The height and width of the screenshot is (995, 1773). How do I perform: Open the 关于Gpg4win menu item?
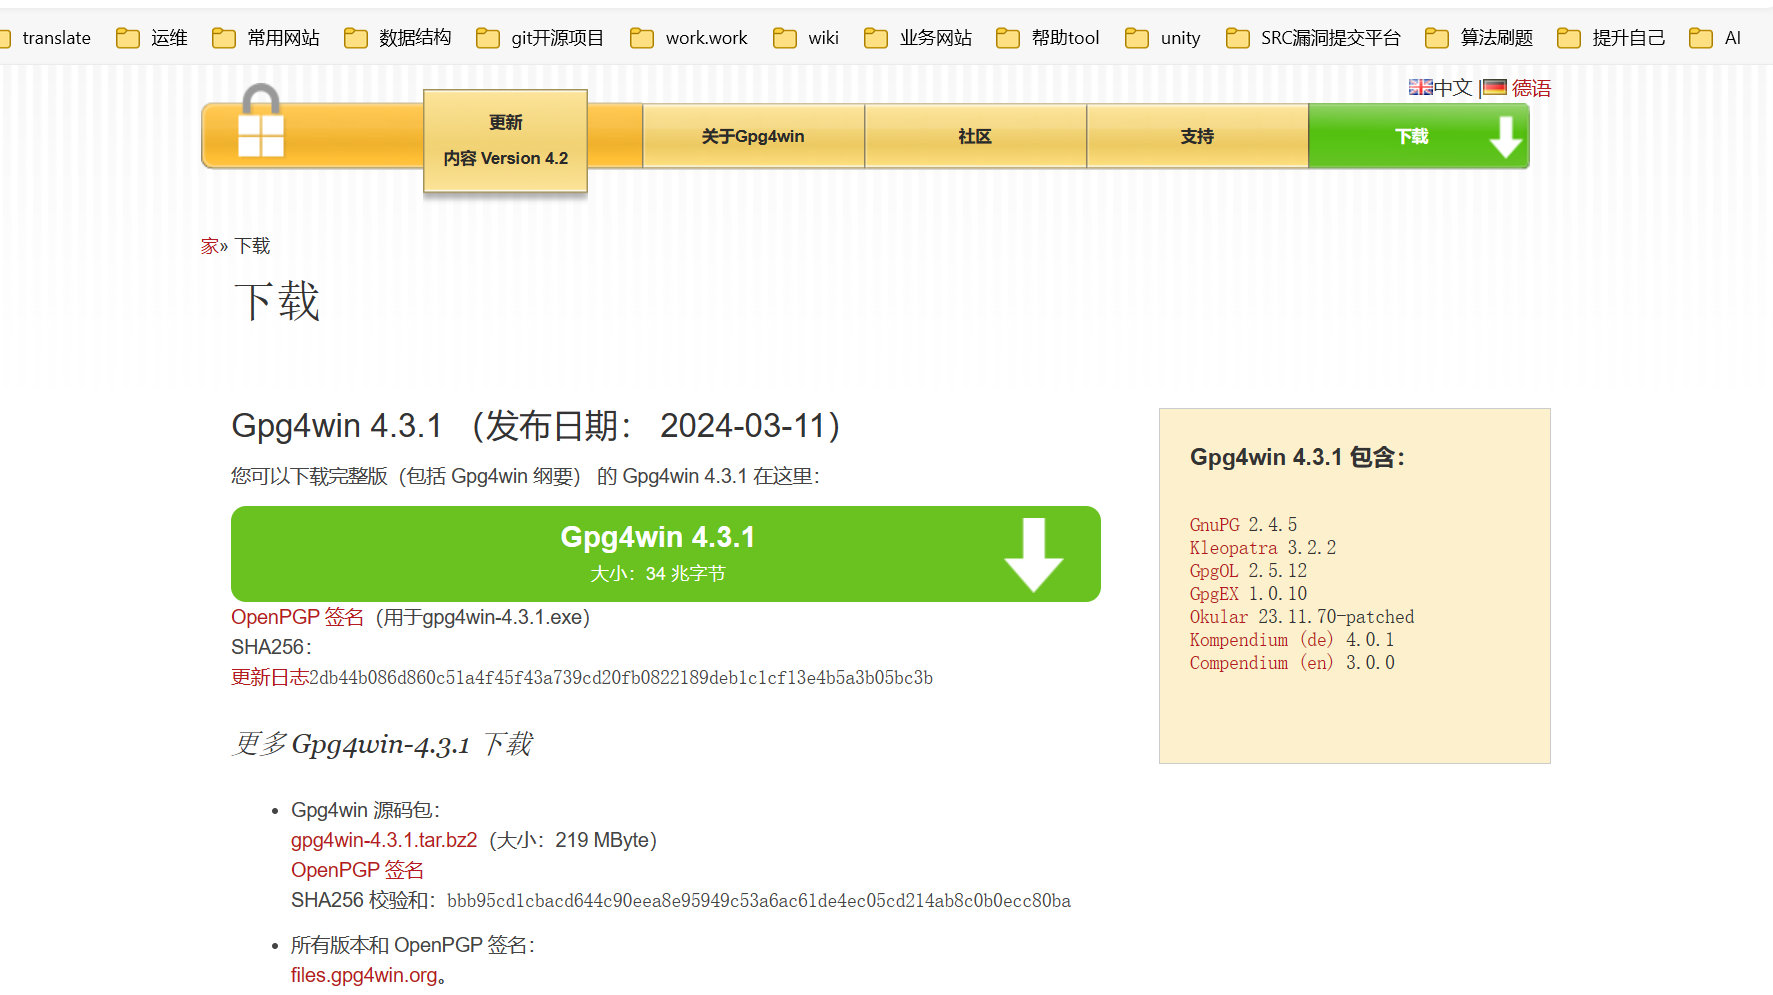tap(753, 136)
